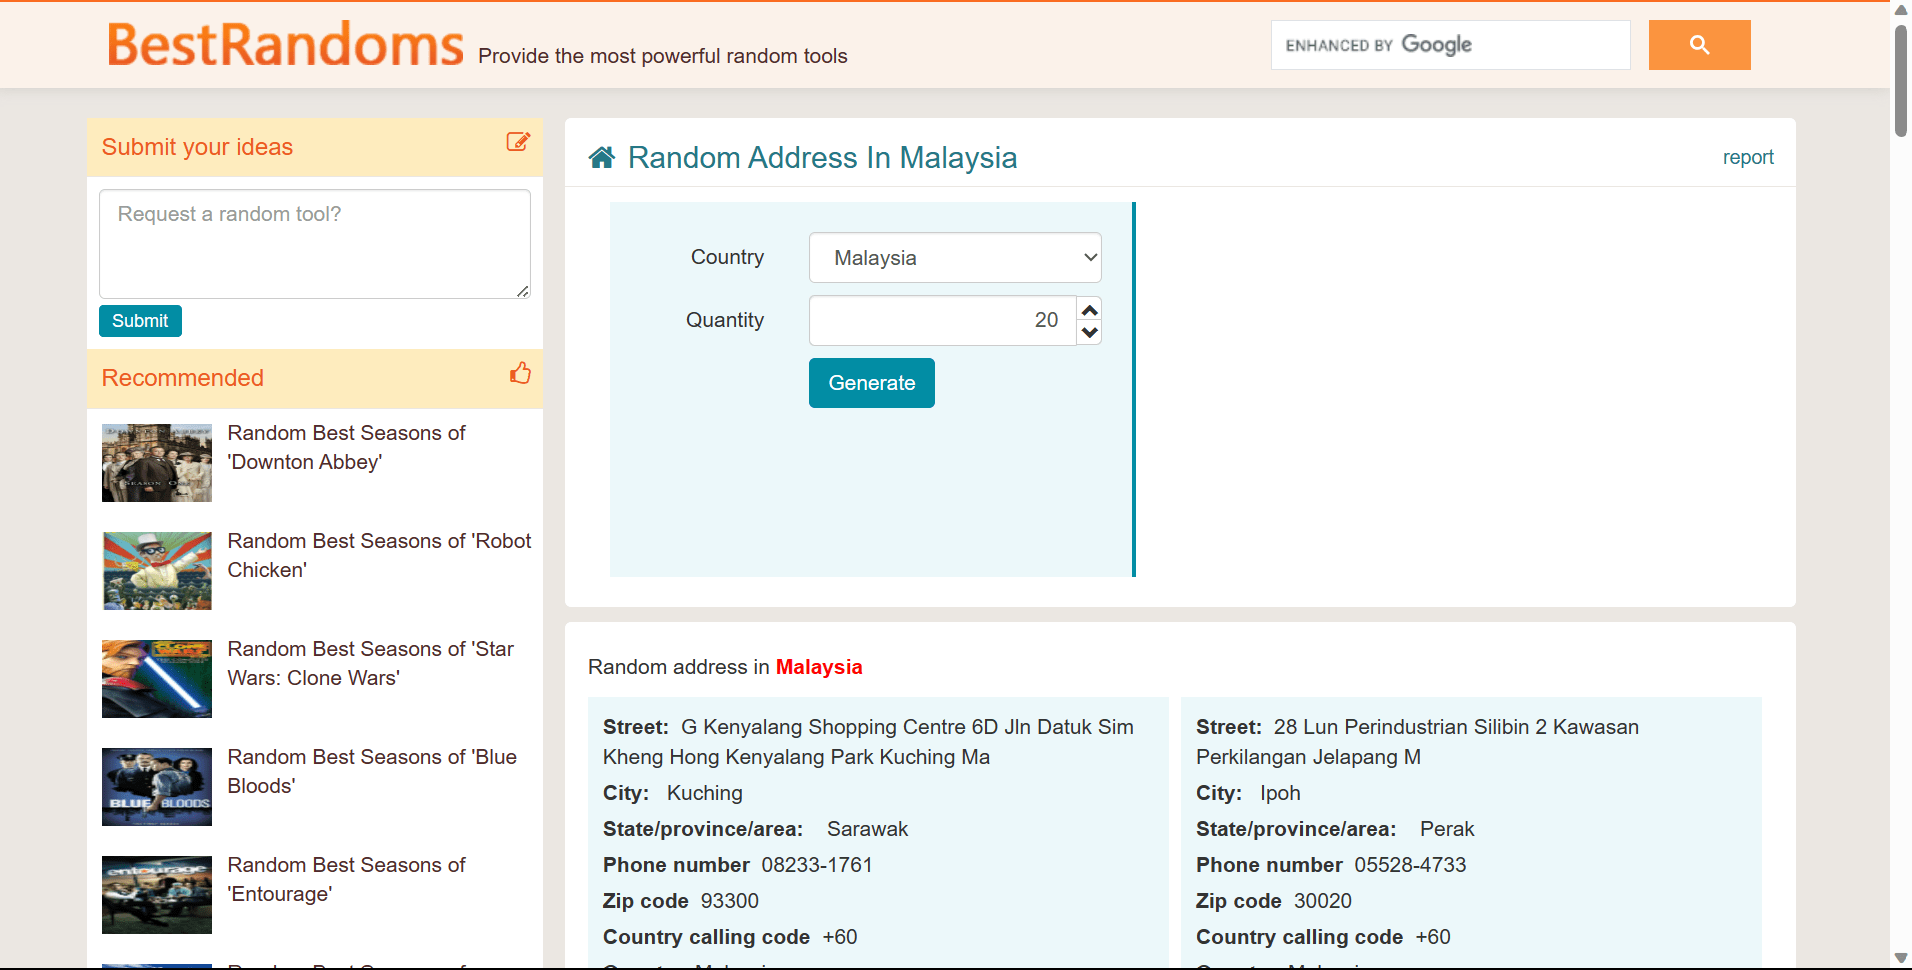Click the Submit your ideas heading
This screenshot has height=970, width=1912.
197,147
